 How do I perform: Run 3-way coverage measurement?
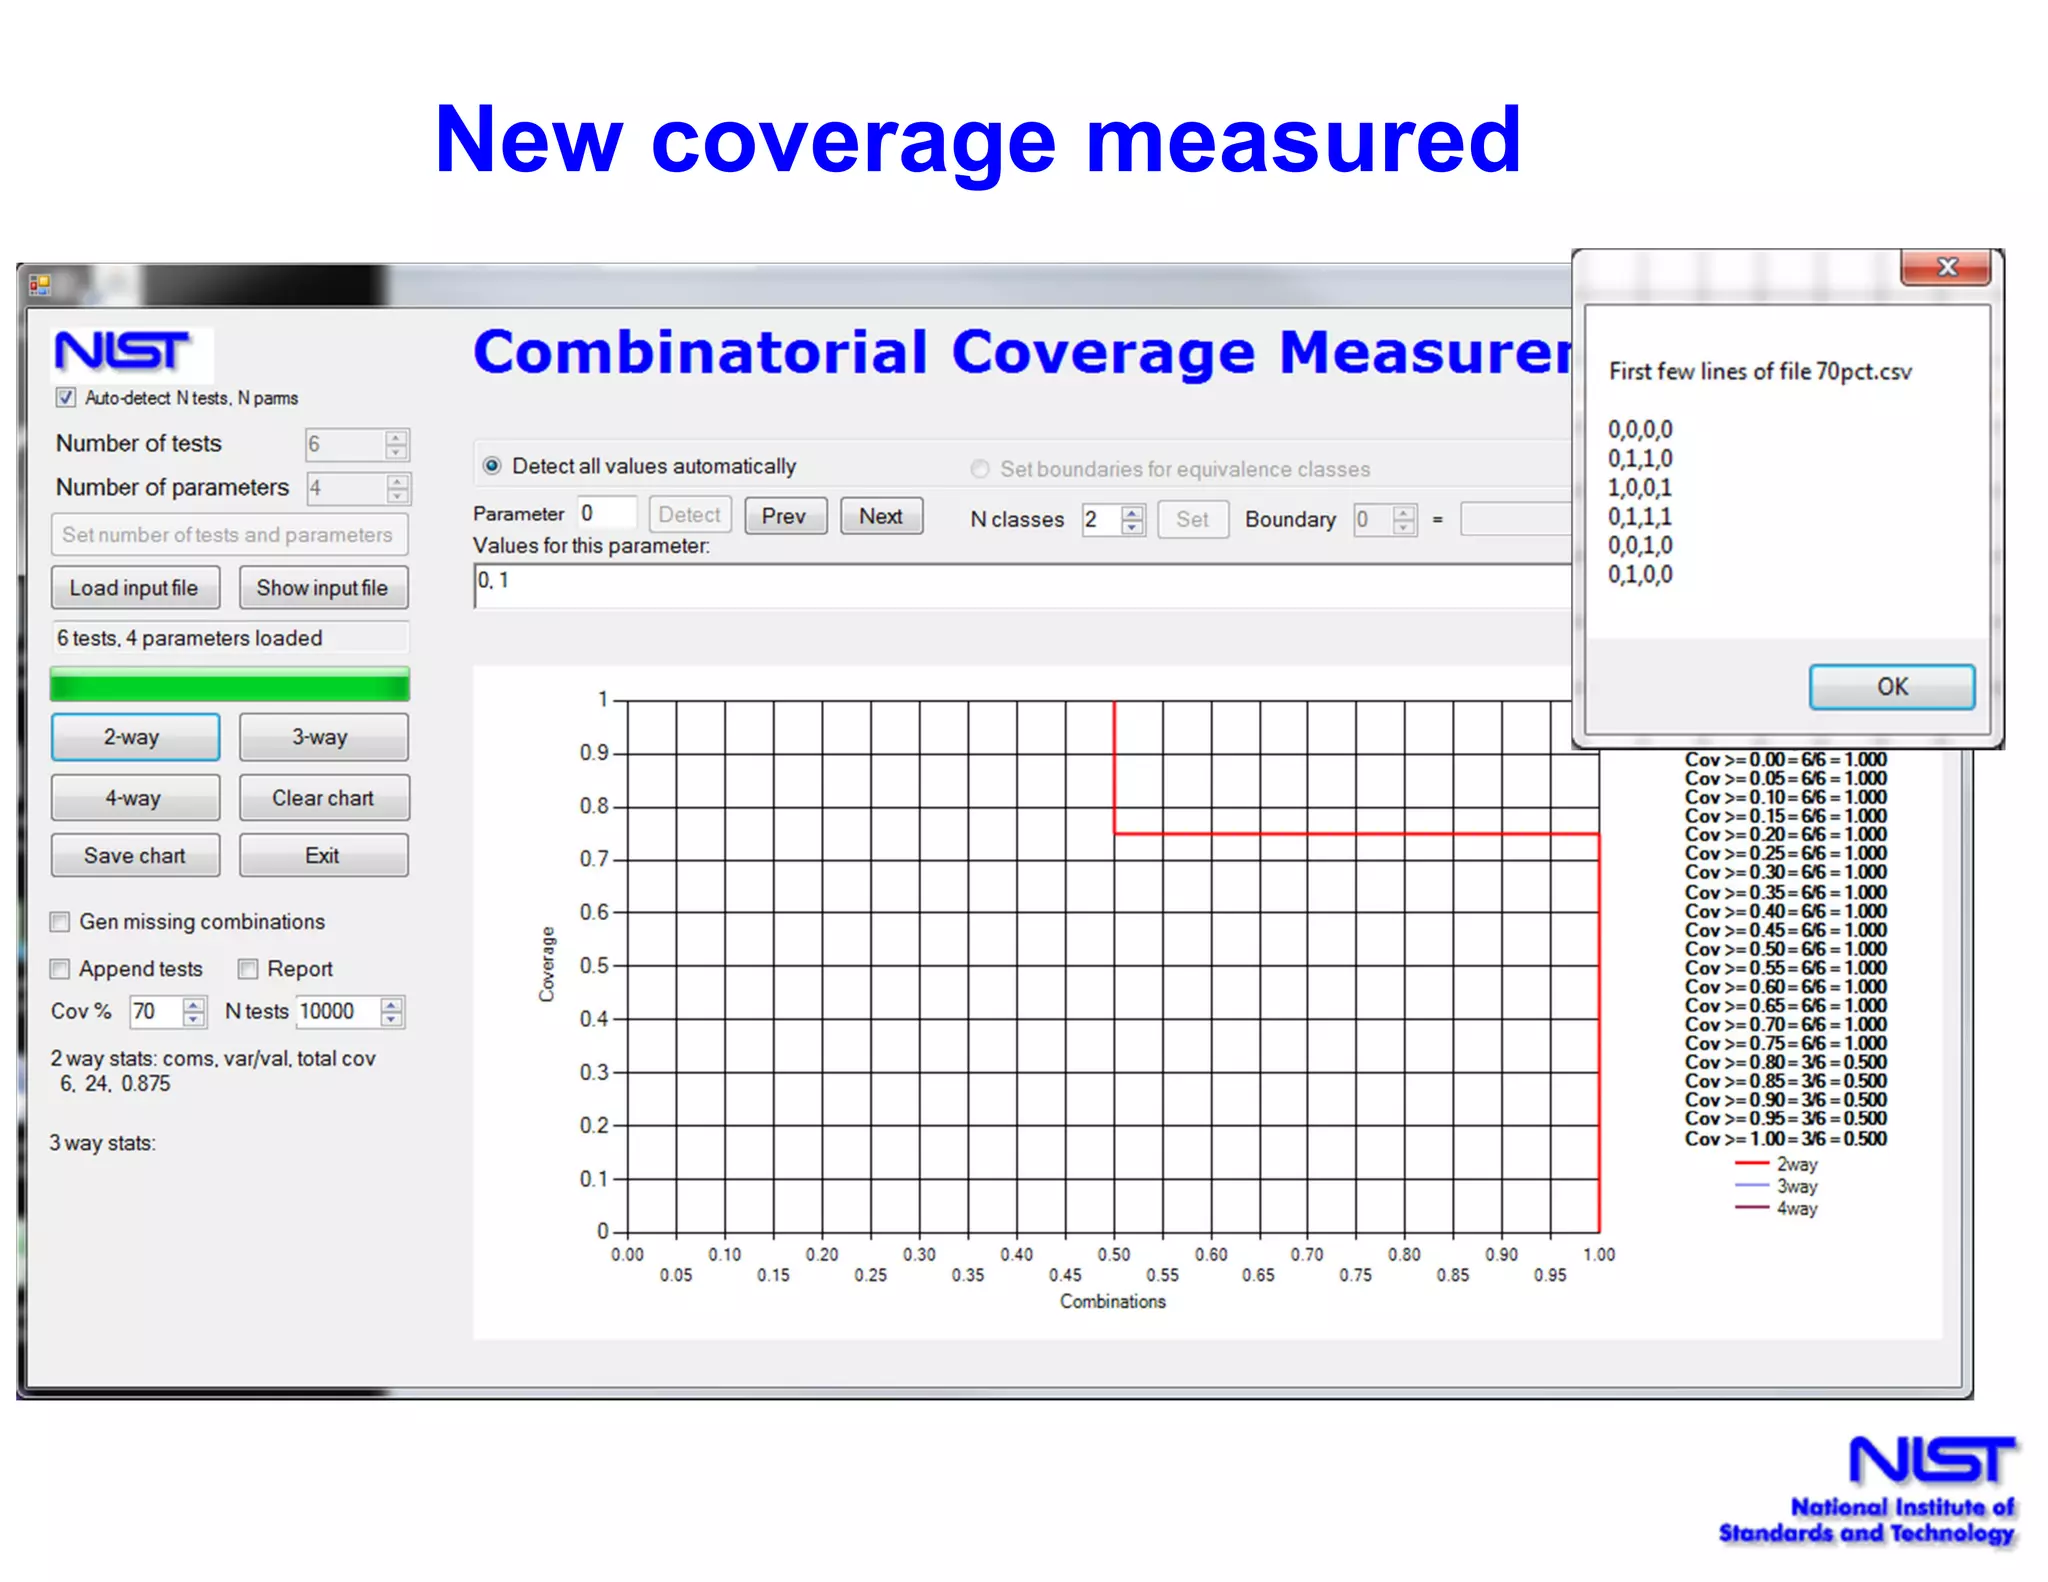point(323,737)
